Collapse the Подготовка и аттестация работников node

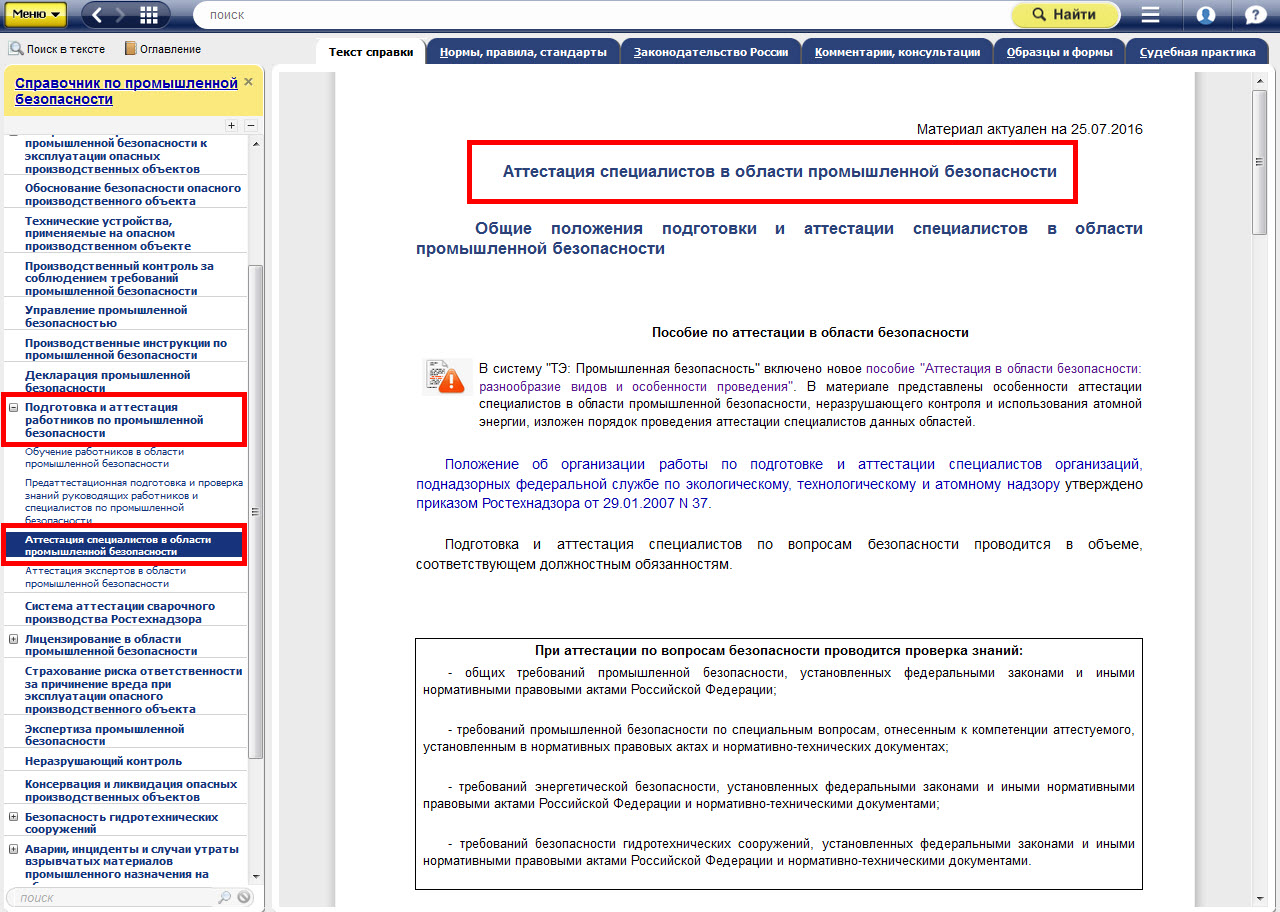pos(14,408)
